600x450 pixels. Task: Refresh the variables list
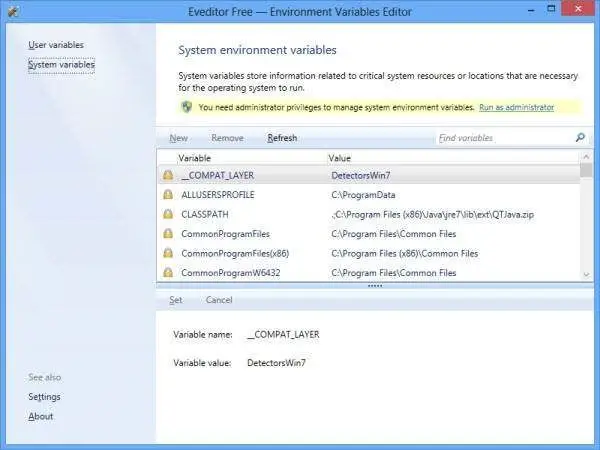pos(282,138)
